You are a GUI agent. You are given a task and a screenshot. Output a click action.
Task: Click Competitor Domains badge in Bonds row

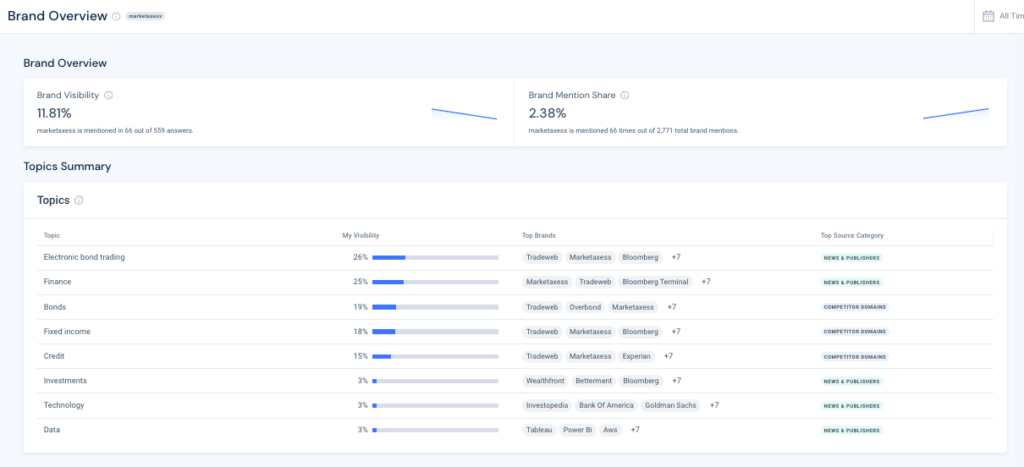tap(855, 307)
